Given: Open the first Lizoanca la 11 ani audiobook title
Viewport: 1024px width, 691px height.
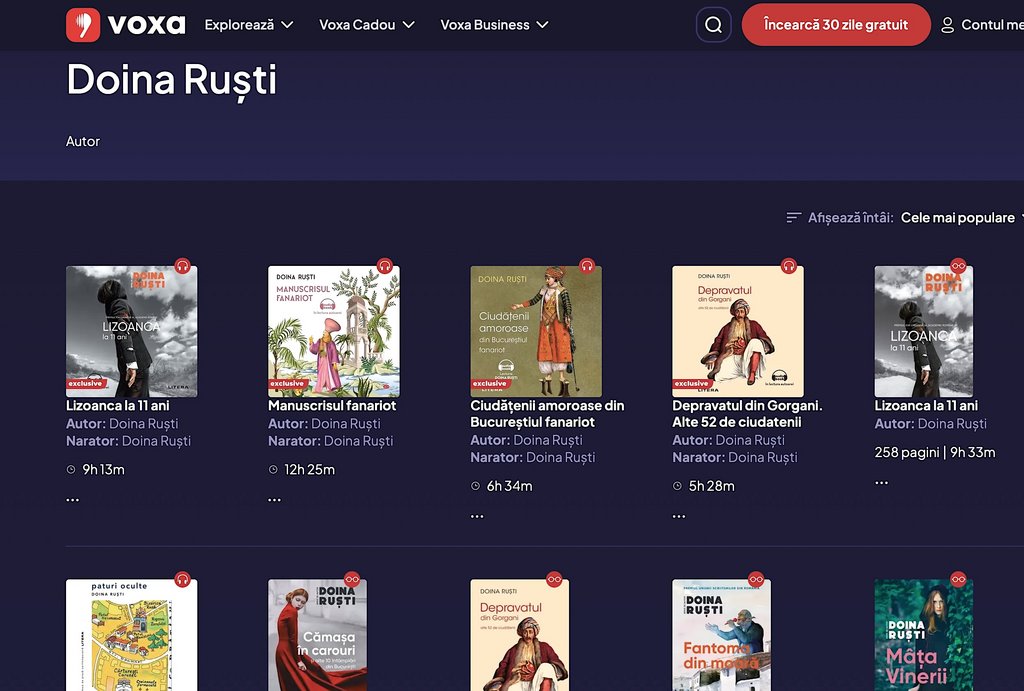Looking at the screenshot, I should click(x=118, y=406).
